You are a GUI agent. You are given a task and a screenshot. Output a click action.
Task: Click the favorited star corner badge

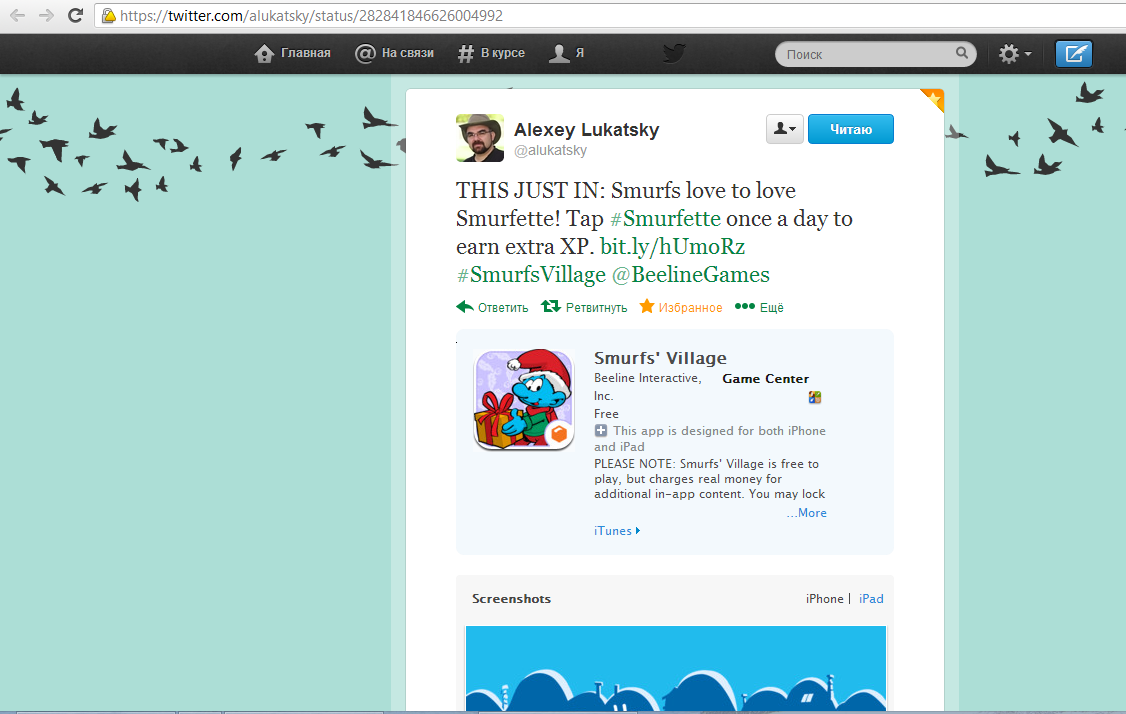[933, 99]
